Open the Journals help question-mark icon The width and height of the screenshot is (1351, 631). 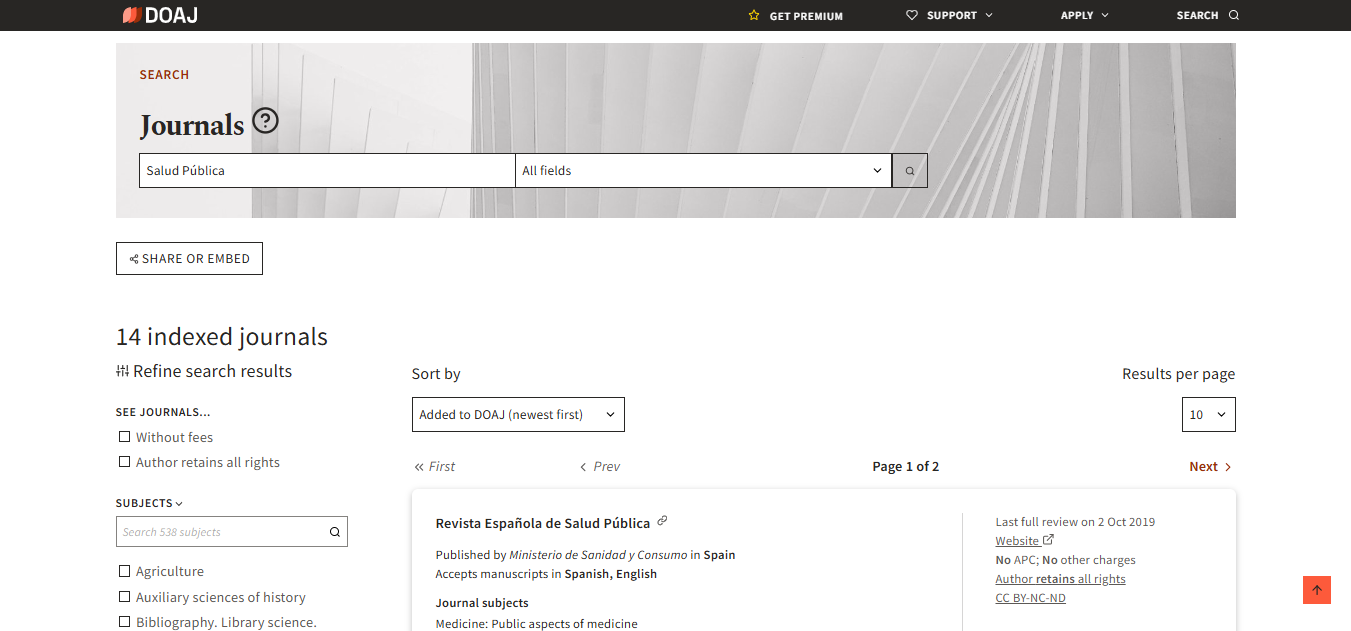[265, 121]
